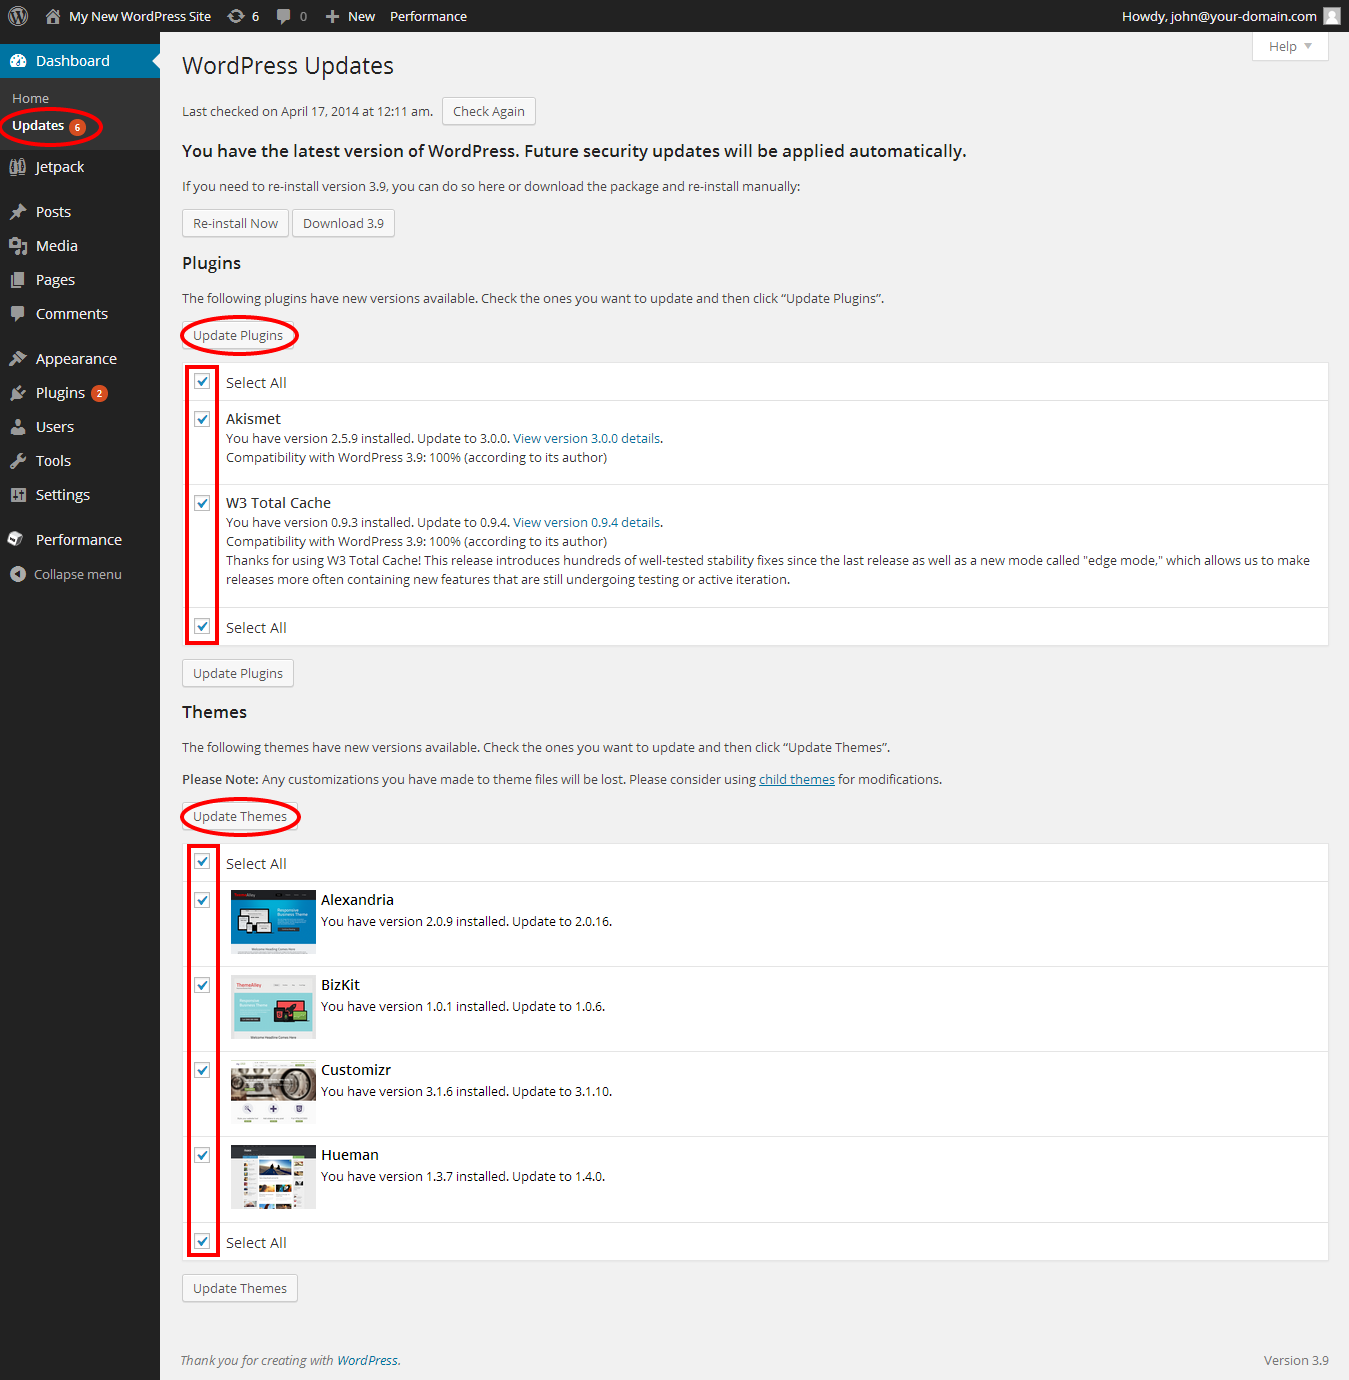This screenshot has width=1349, height=1380.
Task: Click the updates refresh icon in admin bar
Action: 236,16
